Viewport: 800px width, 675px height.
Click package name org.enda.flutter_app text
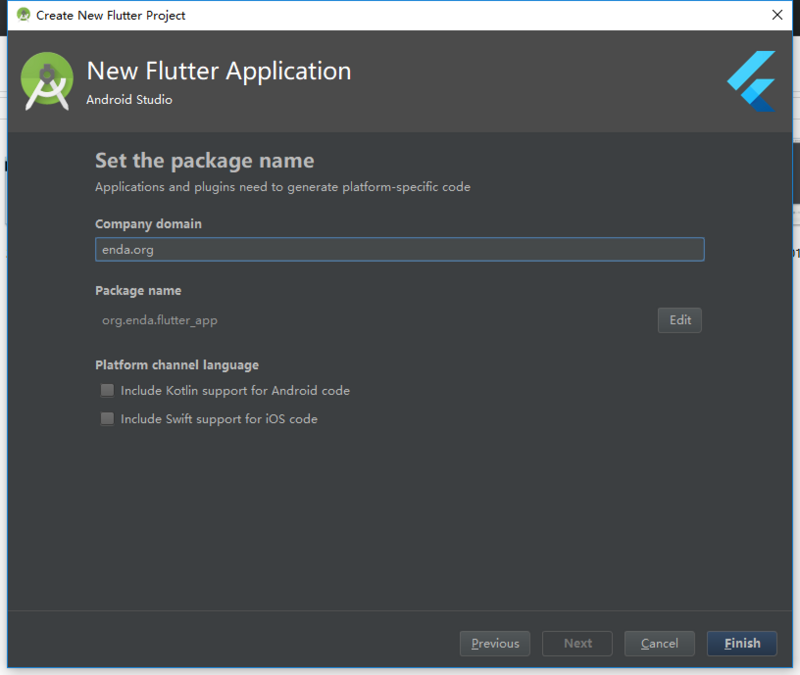pos(160,320)
